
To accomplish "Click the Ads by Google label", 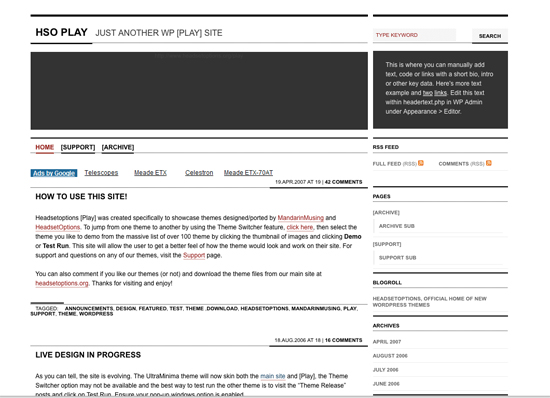I will 54,173.
